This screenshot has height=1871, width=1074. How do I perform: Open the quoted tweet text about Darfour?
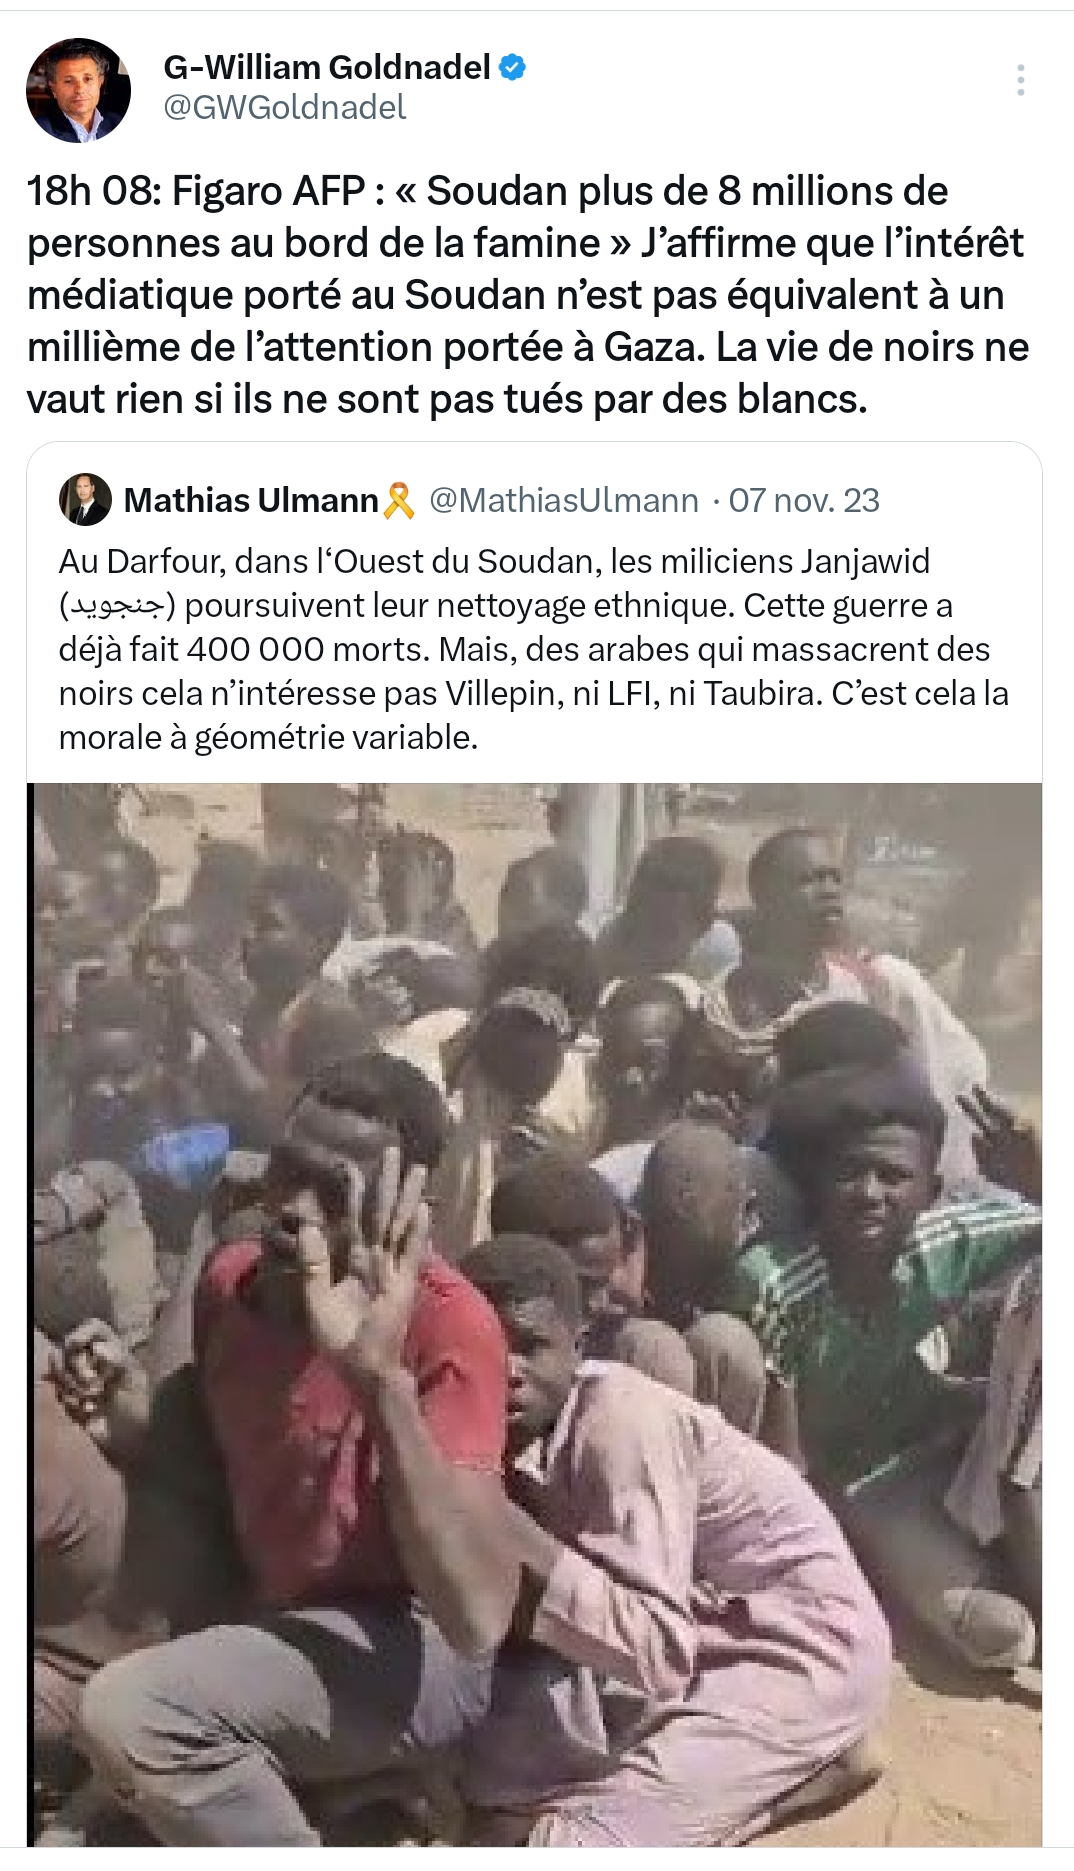[534, 649]
